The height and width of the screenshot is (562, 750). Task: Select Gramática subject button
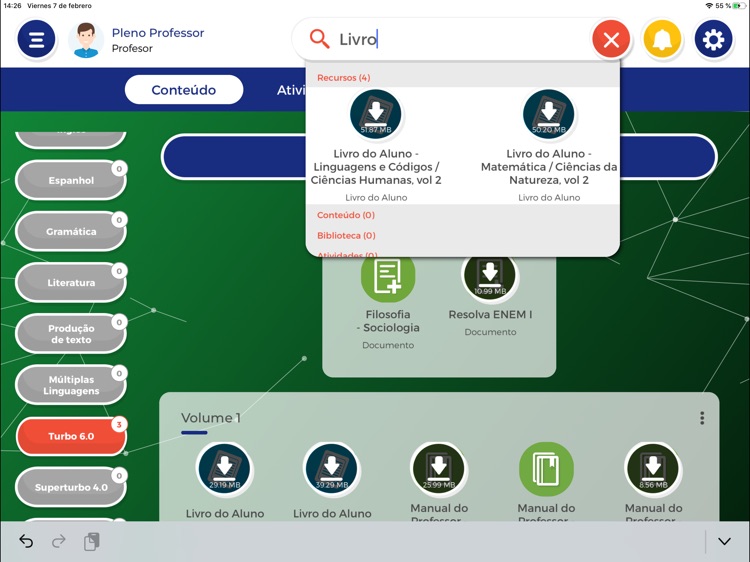71,231
